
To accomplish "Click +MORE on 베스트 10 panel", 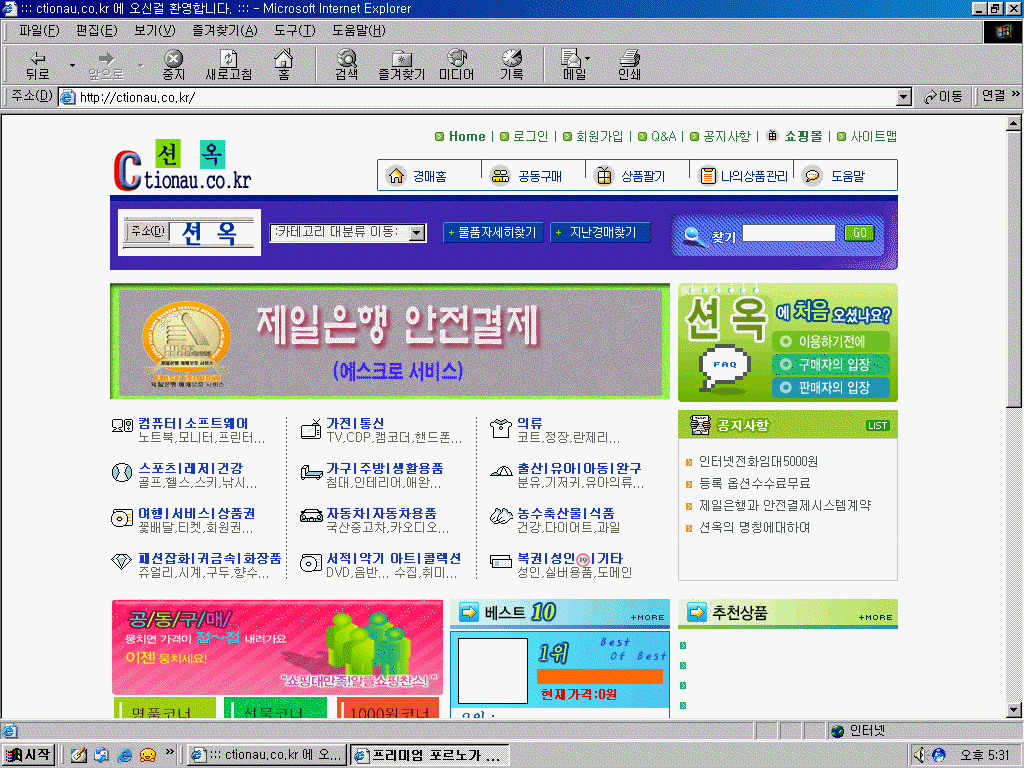I will (647, 617).
